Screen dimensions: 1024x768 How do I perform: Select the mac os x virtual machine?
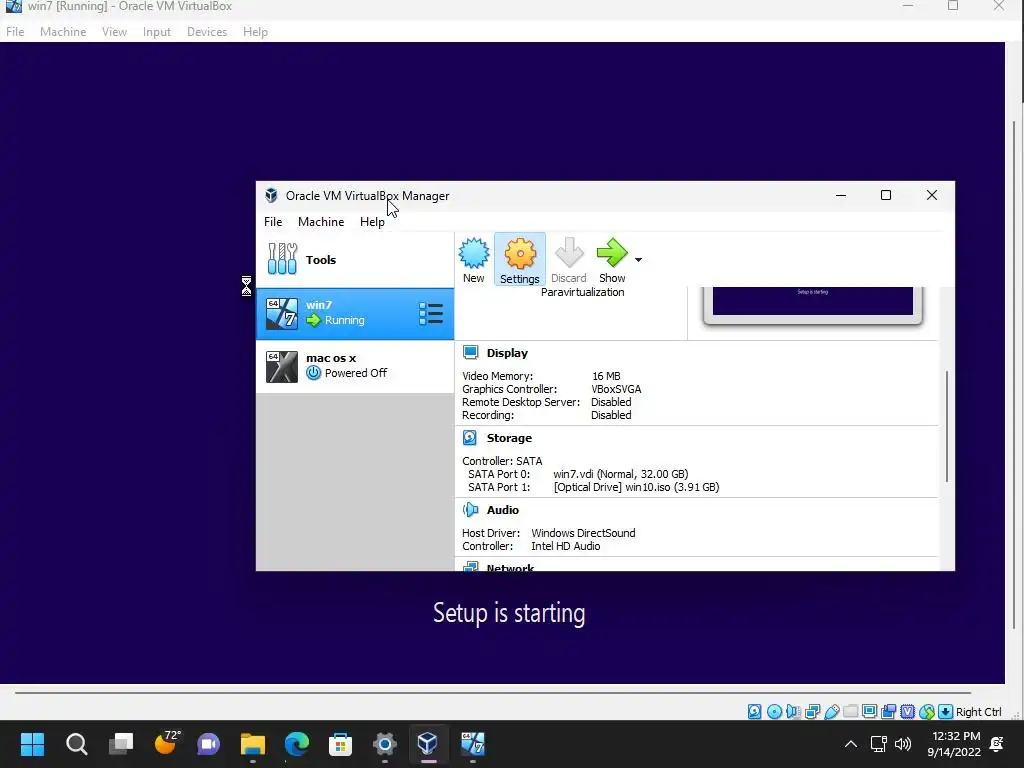click(355, 366)
